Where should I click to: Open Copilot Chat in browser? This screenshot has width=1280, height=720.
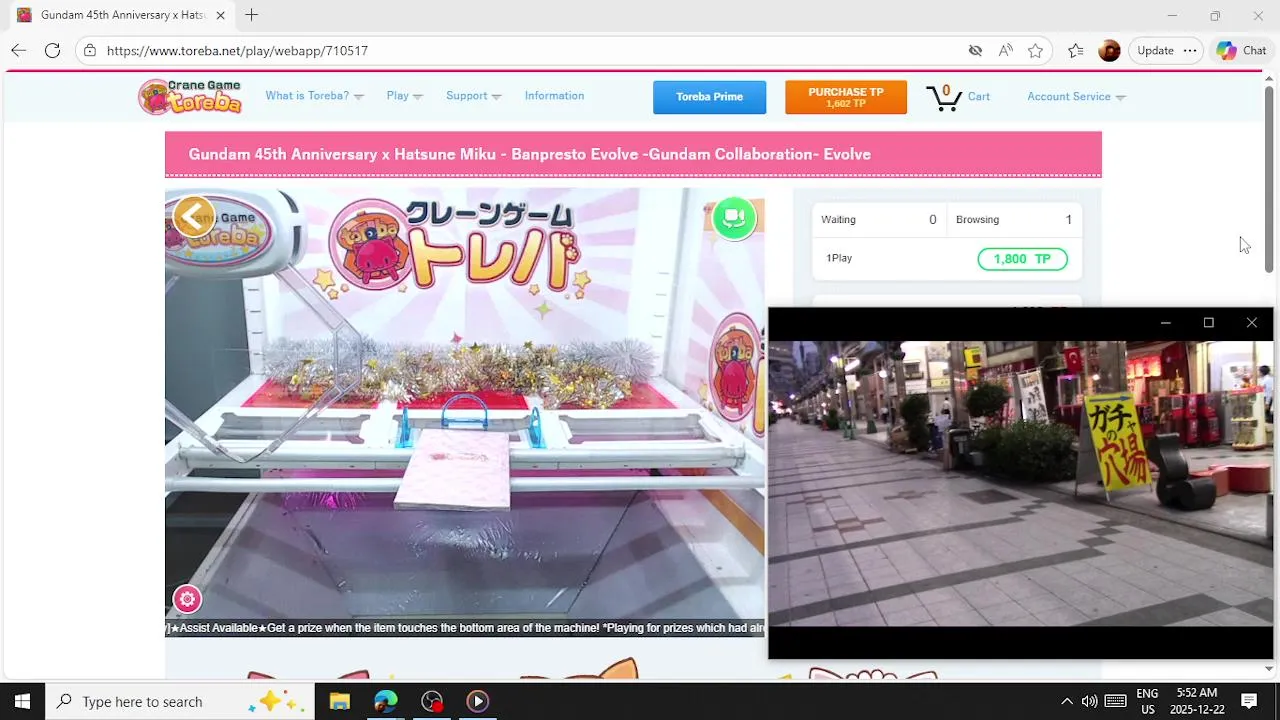click(1242, 50)
